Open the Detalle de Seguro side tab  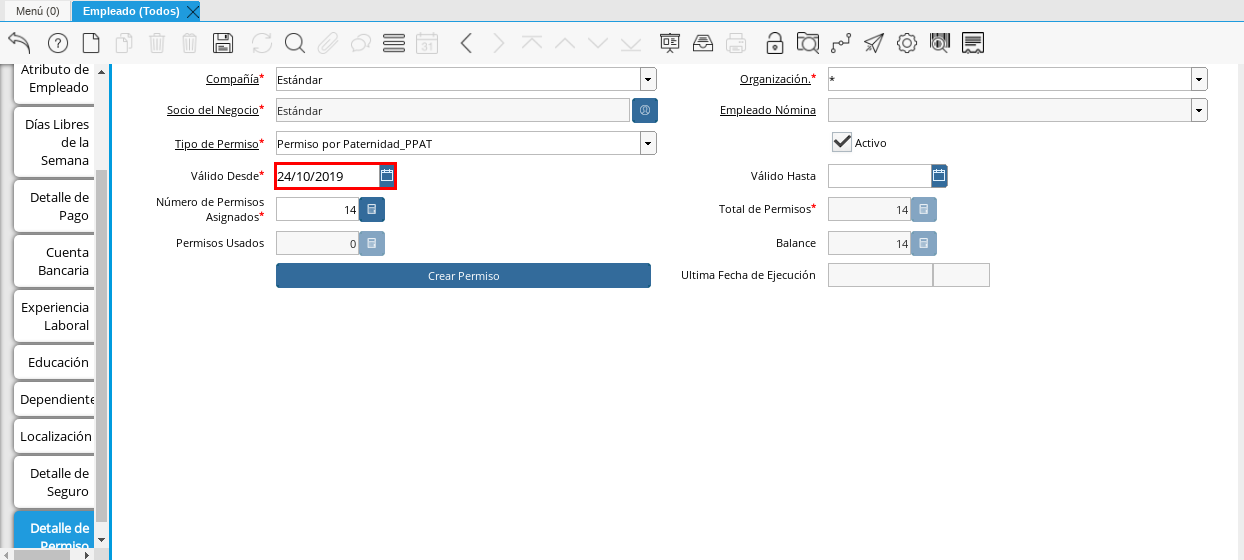coord(55,482)
